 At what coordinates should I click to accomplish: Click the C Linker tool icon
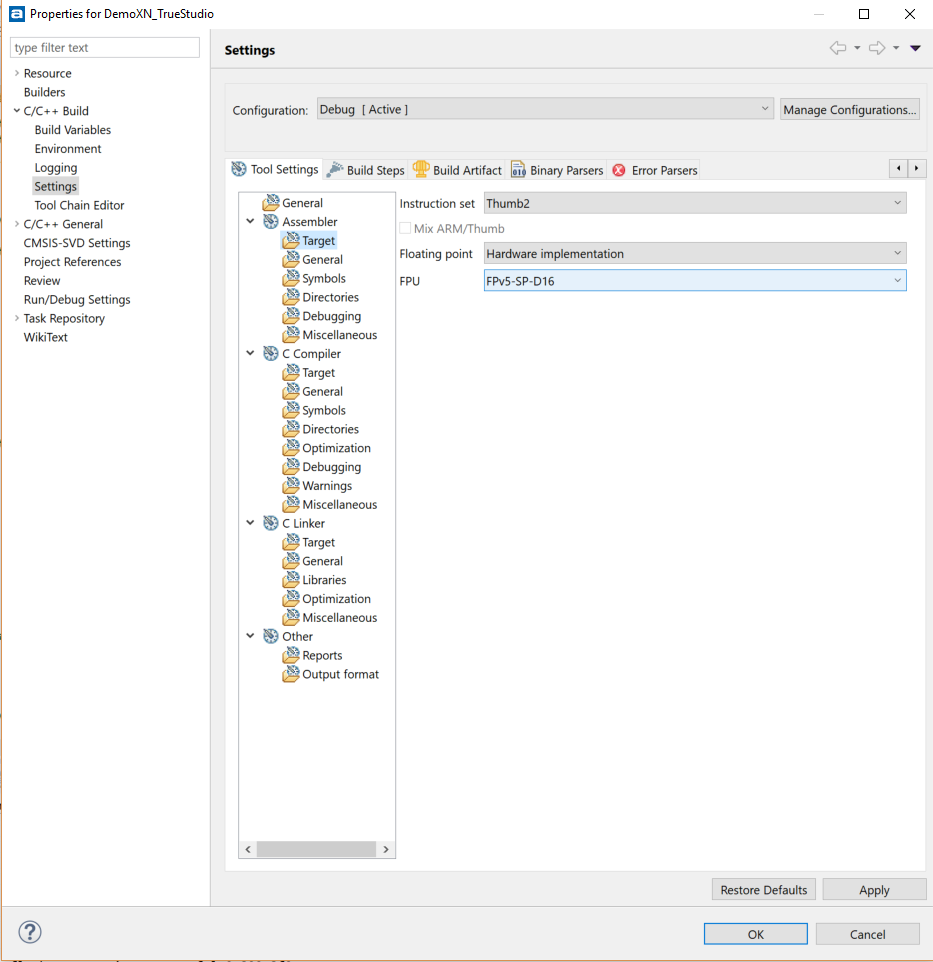click(x=271, y=523)
